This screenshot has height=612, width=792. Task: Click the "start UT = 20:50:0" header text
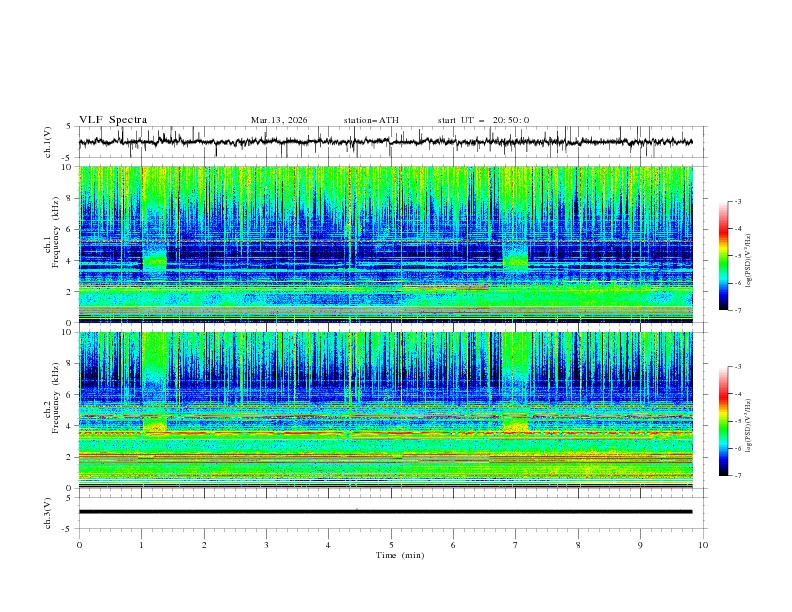coord(483,120)
